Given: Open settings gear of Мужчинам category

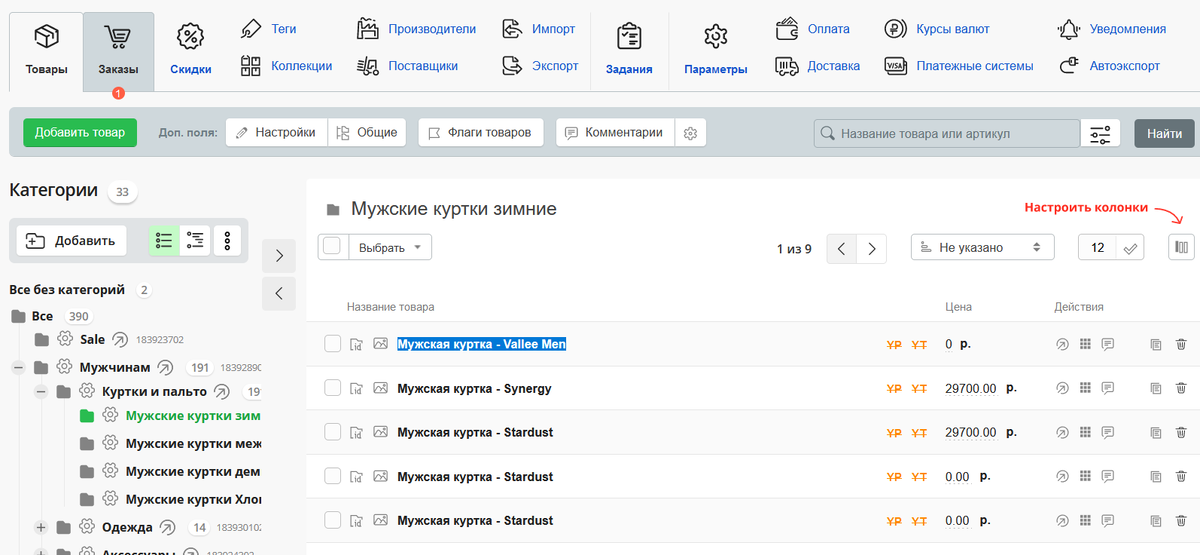Looking at the screenshot, I should tap(65, 367).
